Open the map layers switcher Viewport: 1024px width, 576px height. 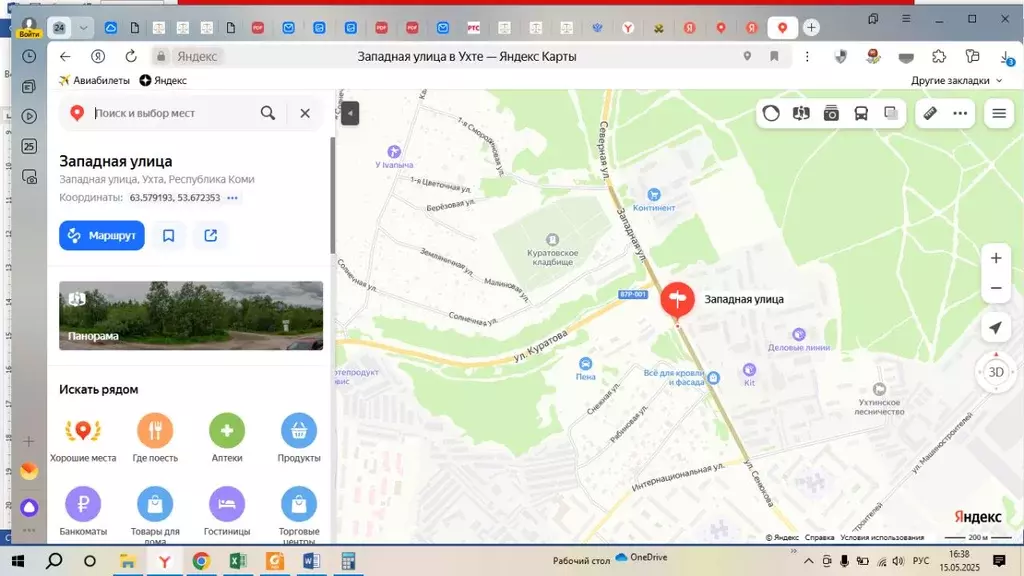pos(891,114)
